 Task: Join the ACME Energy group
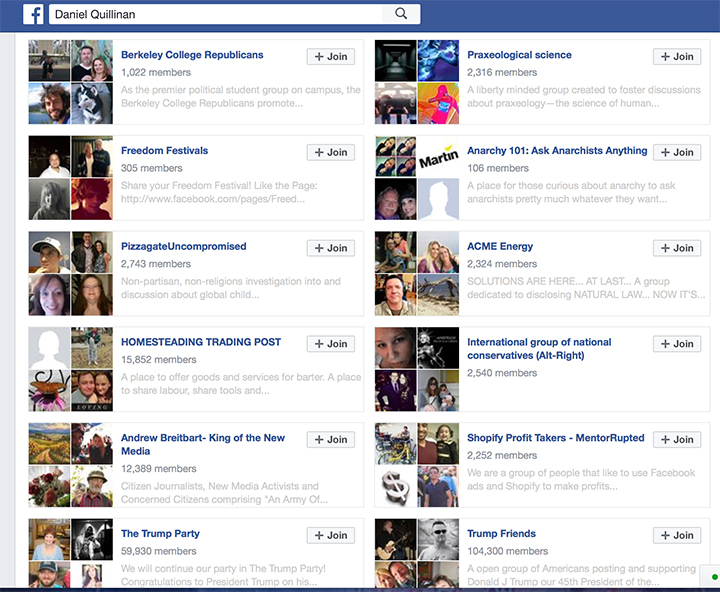point(677,248)
